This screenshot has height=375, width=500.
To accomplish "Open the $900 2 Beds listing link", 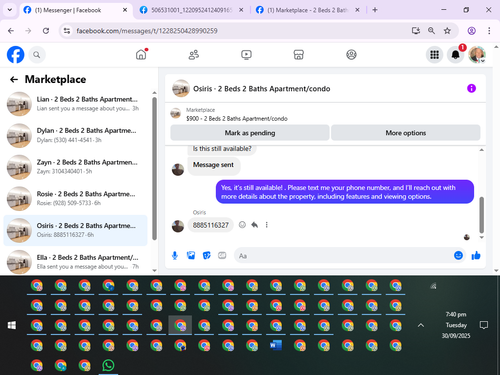I will click(x=237, y=119).
